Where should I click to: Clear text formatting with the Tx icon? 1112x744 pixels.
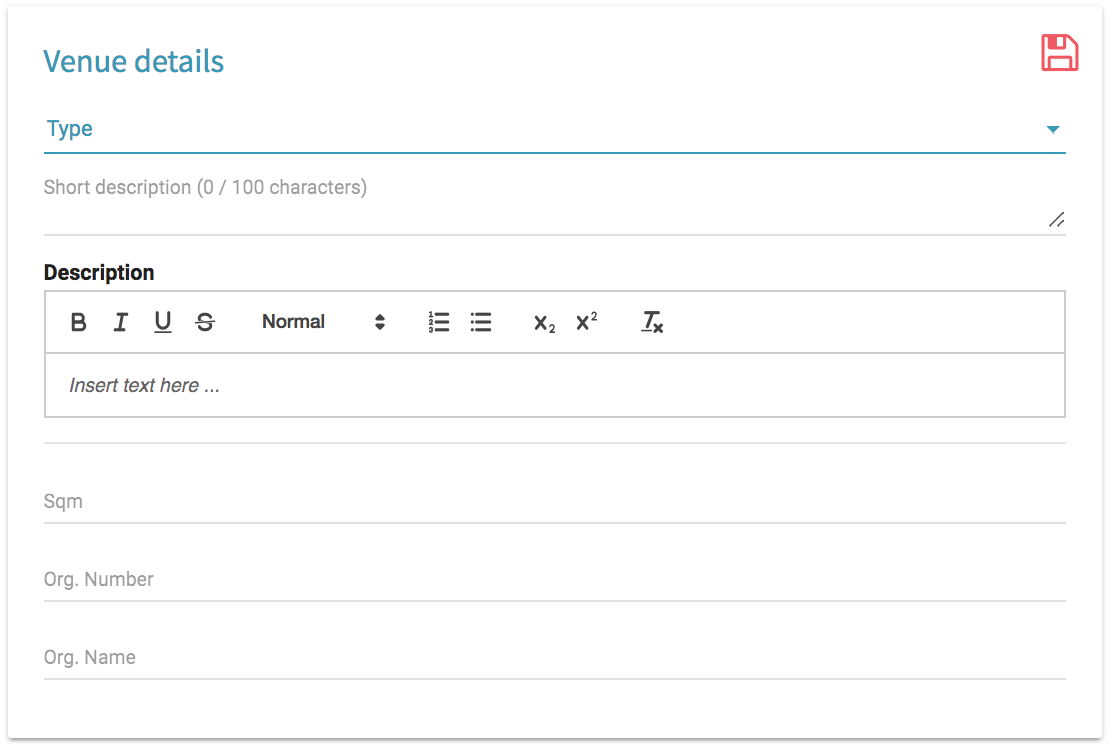tap(652, 322)
